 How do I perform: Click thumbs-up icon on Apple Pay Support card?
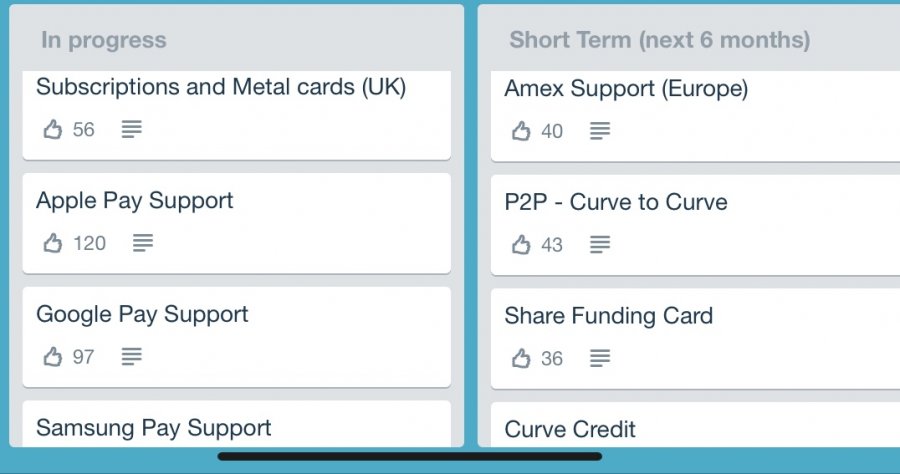(52, 243)
